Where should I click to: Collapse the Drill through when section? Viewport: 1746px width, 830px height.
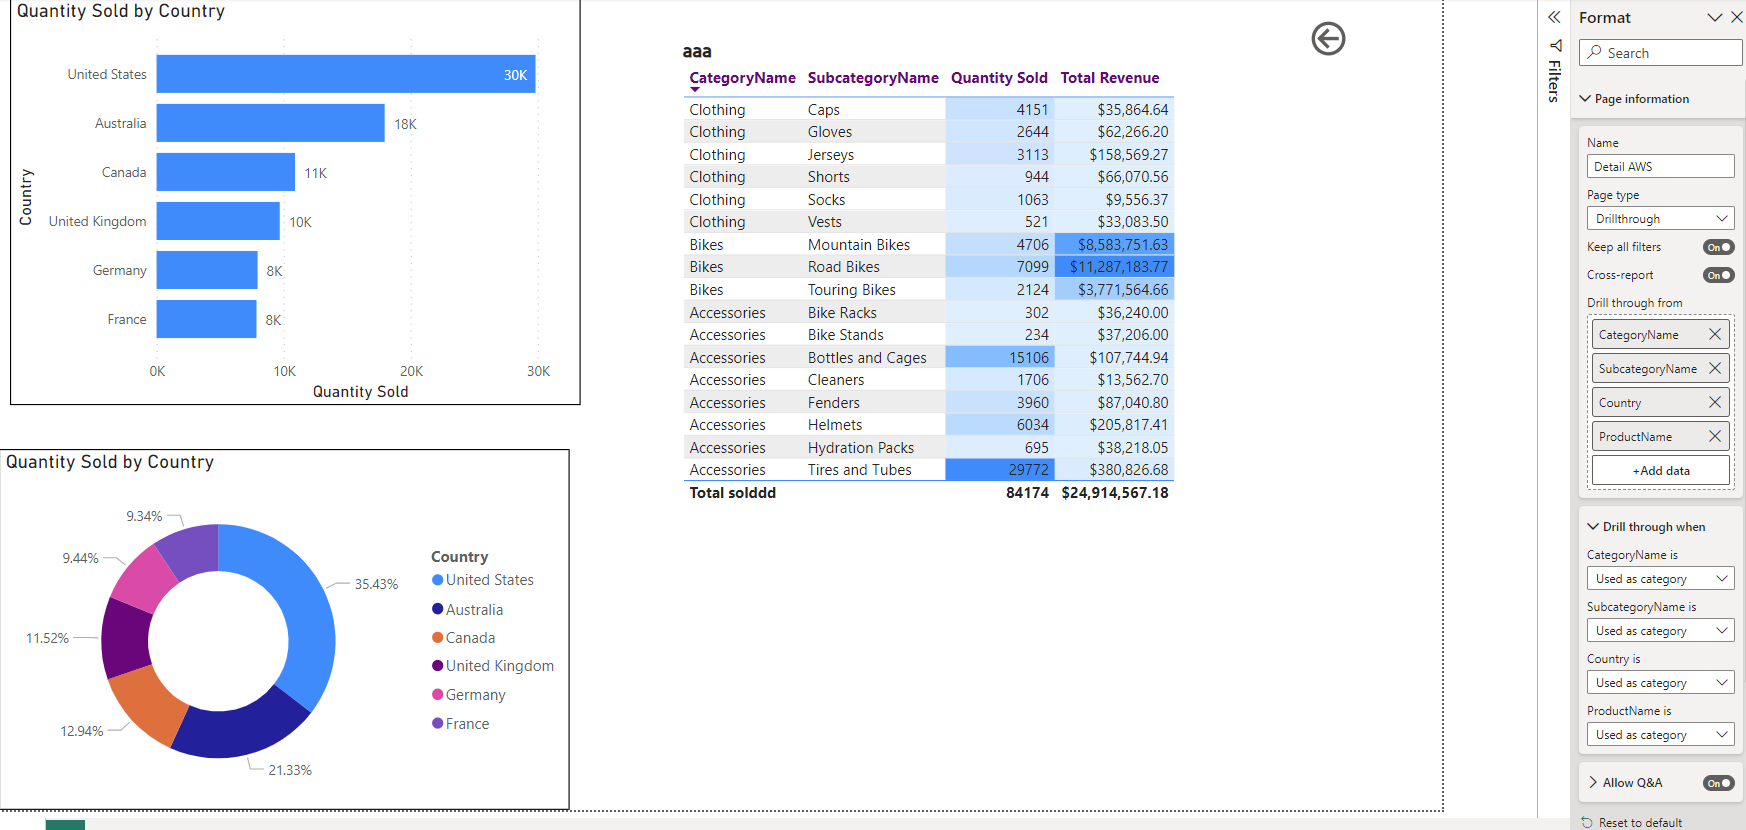[1593, 527]
